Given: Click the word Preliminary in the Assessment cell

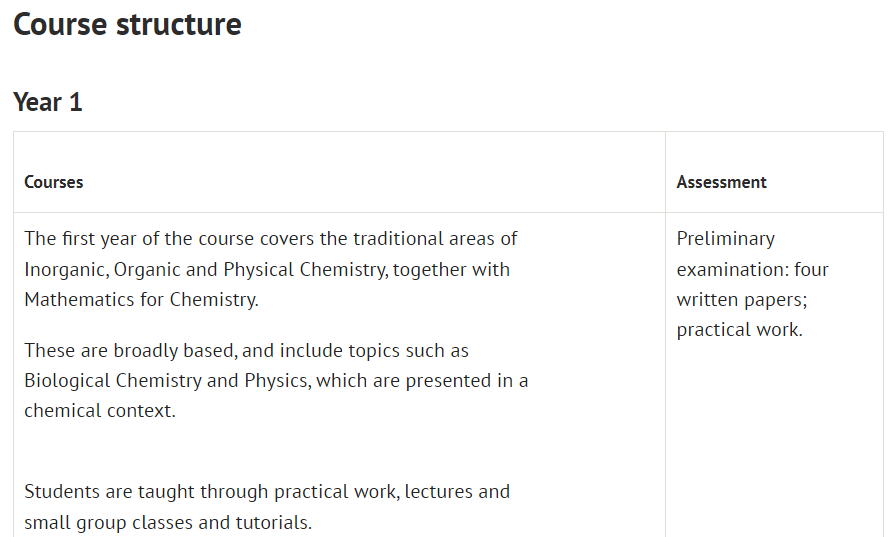Looking at the screenshot, I should [x=726, y=239].
